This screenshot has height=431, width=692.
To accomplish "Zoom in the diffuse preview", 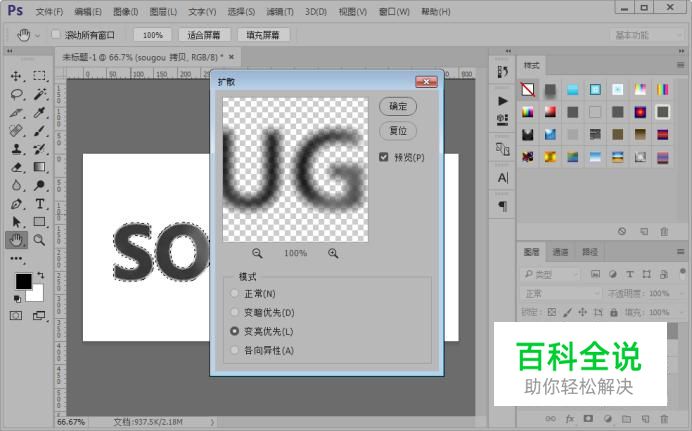I will coord(333,253).
